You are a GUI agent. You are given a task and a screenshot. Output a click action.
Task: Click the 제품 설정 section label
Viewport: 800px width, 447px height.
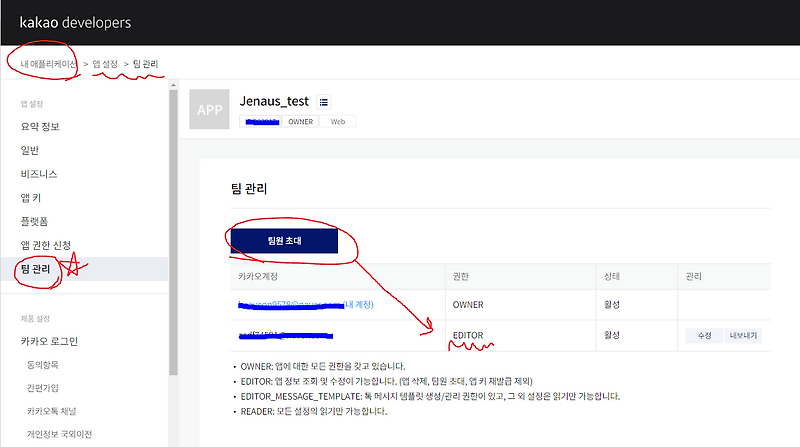point(35,318)
